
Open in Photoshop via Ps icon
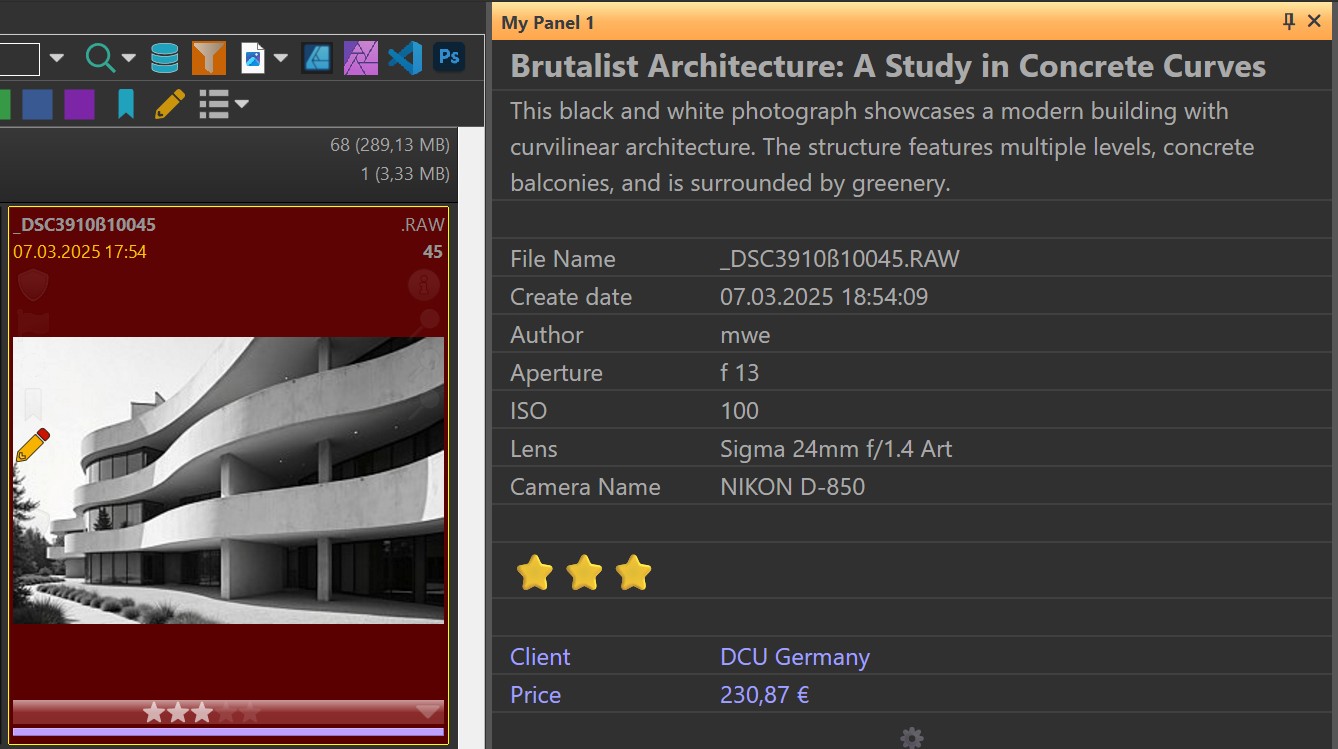click(x=449, y=57)
